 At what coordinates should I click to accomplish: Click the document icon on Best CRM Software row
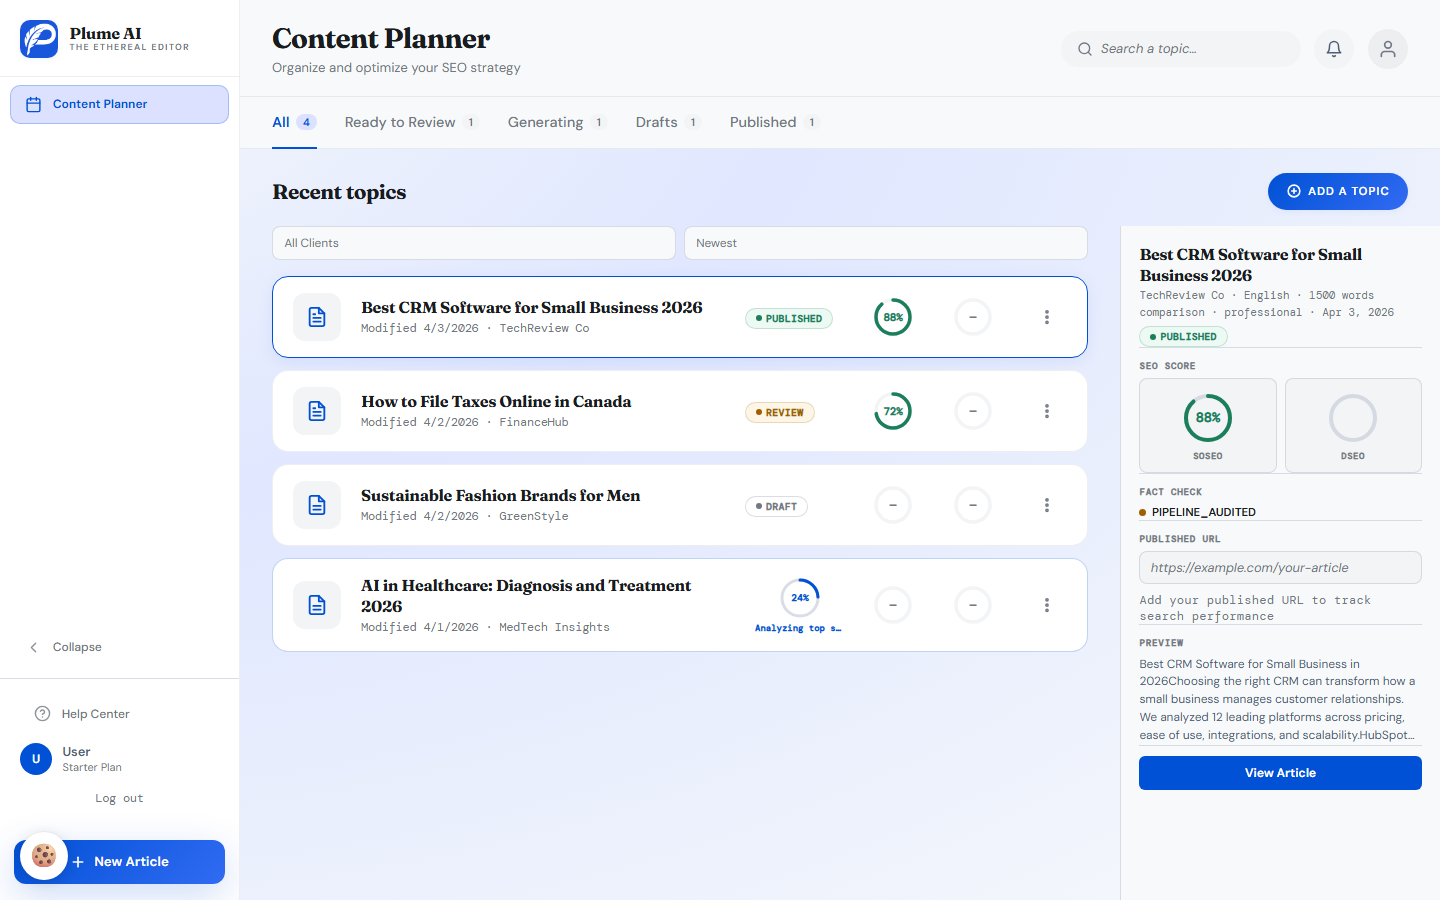(x=316, y=317)
